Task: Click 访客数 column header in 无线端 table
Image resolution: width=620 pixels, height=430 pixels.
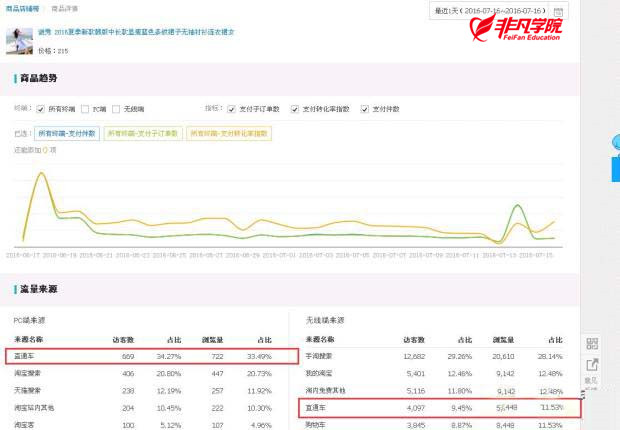Action: pos(414,340)
